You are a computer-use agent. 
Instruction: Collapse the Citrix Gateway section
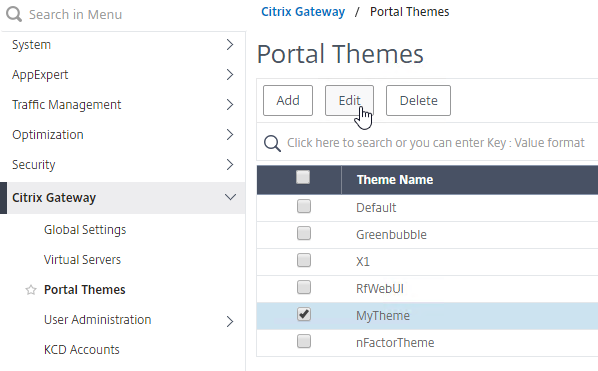tap(230, 197)
